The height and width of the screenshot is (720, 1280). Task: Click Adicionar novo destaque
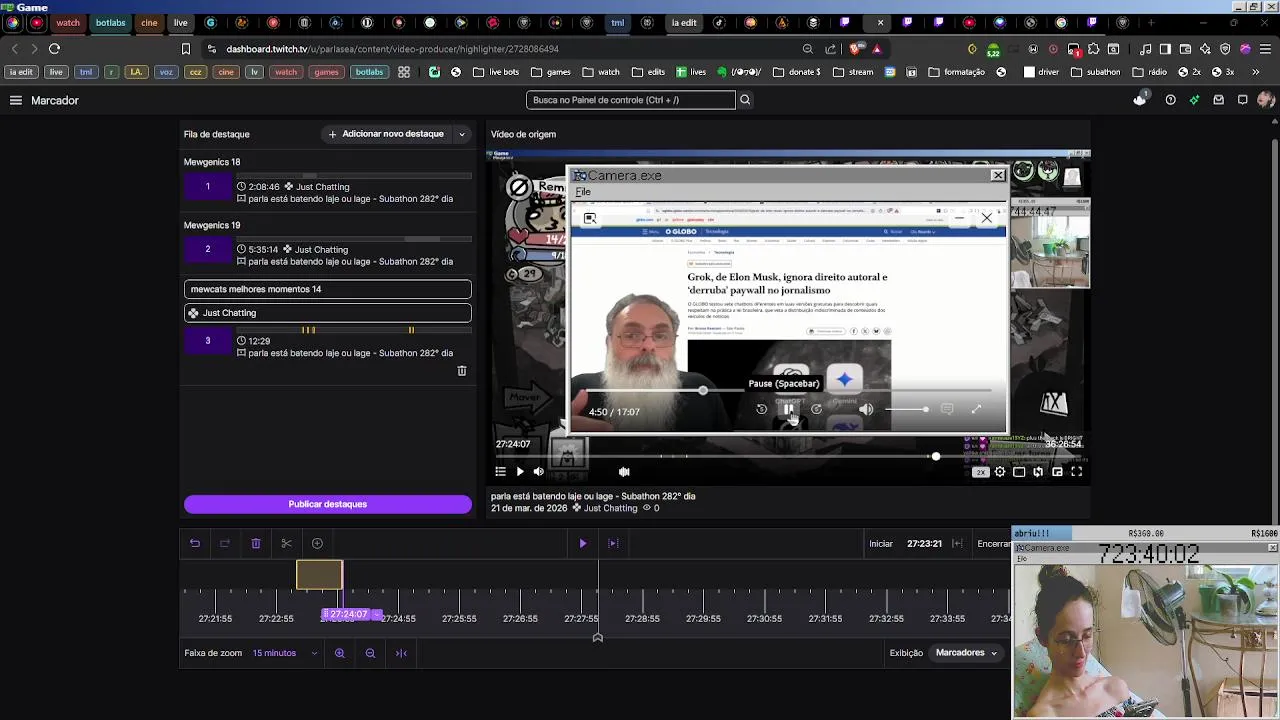(x=386, y=134)
